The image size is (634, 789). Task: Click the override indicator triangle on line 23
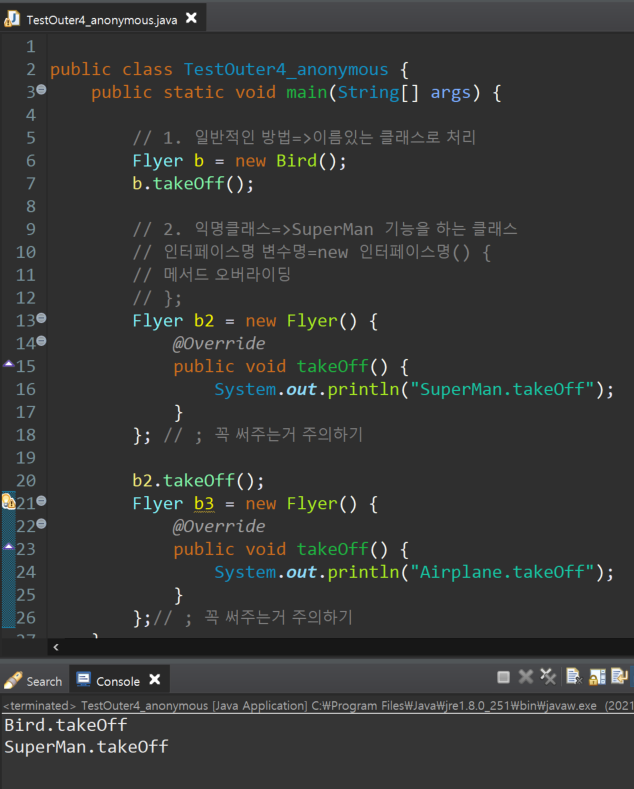click(x=9, y=546)
